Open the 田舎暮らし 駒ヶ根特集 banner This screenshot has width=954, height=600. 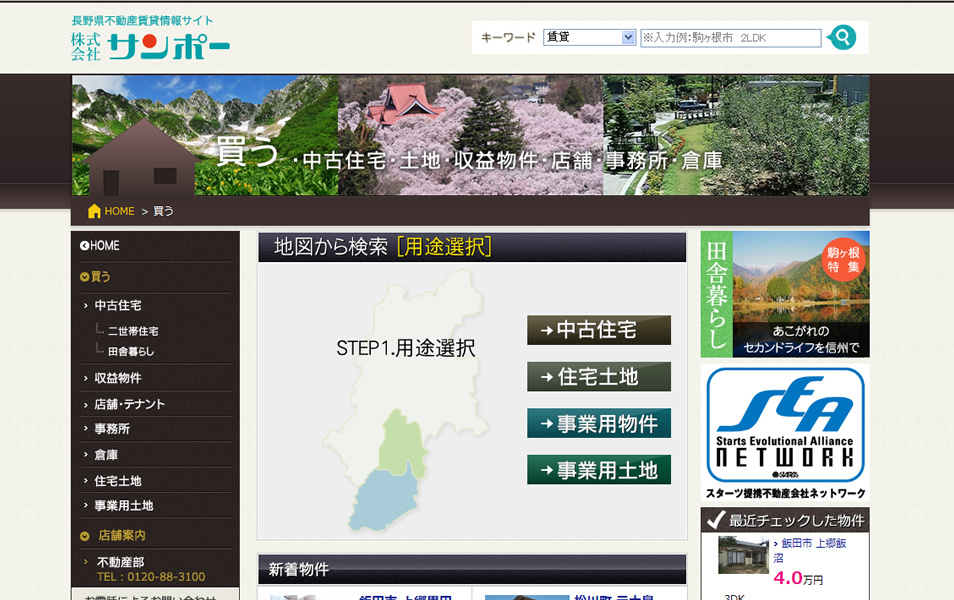point(785,294)
